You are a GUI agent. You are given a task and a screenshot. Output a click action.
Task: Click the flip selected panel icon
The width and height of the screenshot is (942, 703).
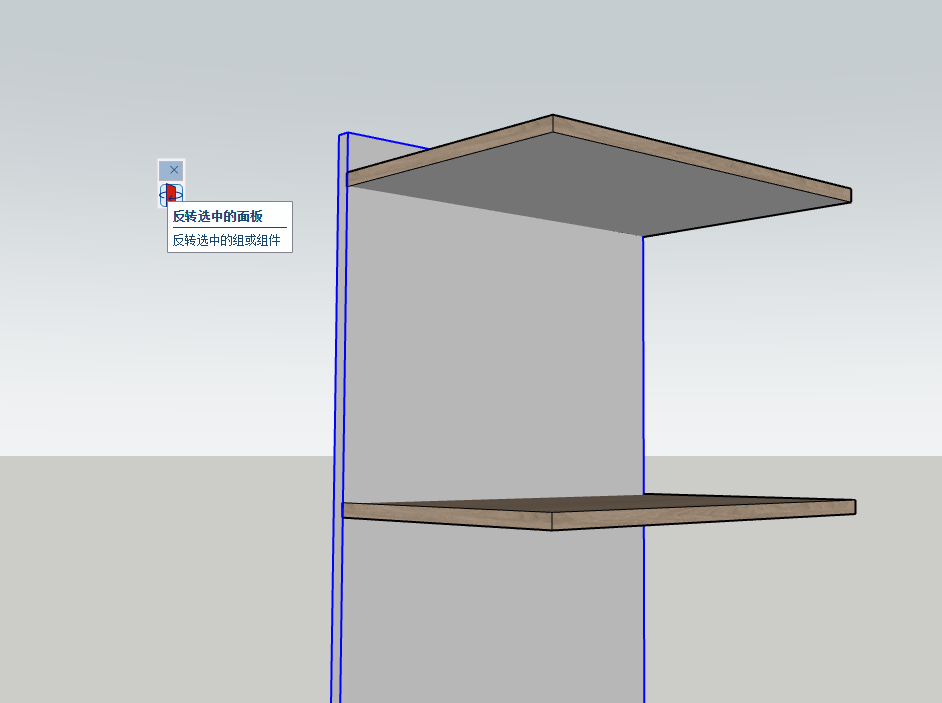(171, 193)
